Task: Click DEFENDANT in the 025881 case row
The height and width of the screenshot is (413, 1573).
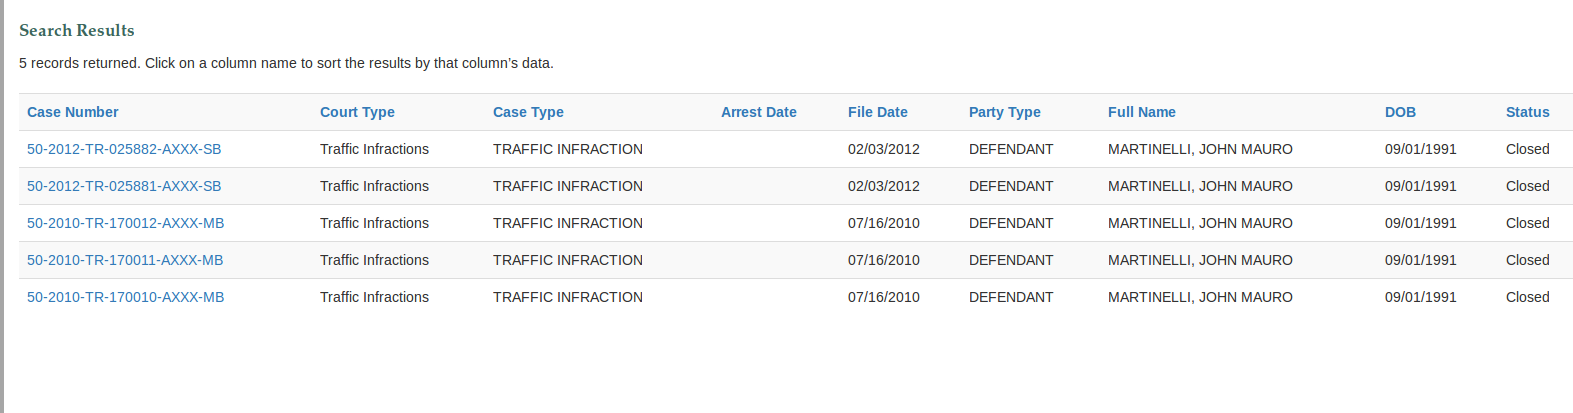Action: [1011, 186]
